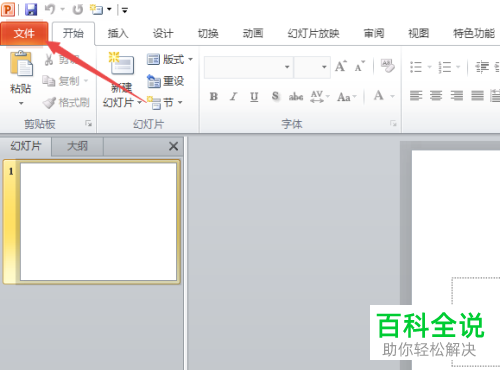The width and height of the screenshot is (500, 370).
Task: Expand the 粘贴 Paste options arrow
Action: (x=21, y=103)
